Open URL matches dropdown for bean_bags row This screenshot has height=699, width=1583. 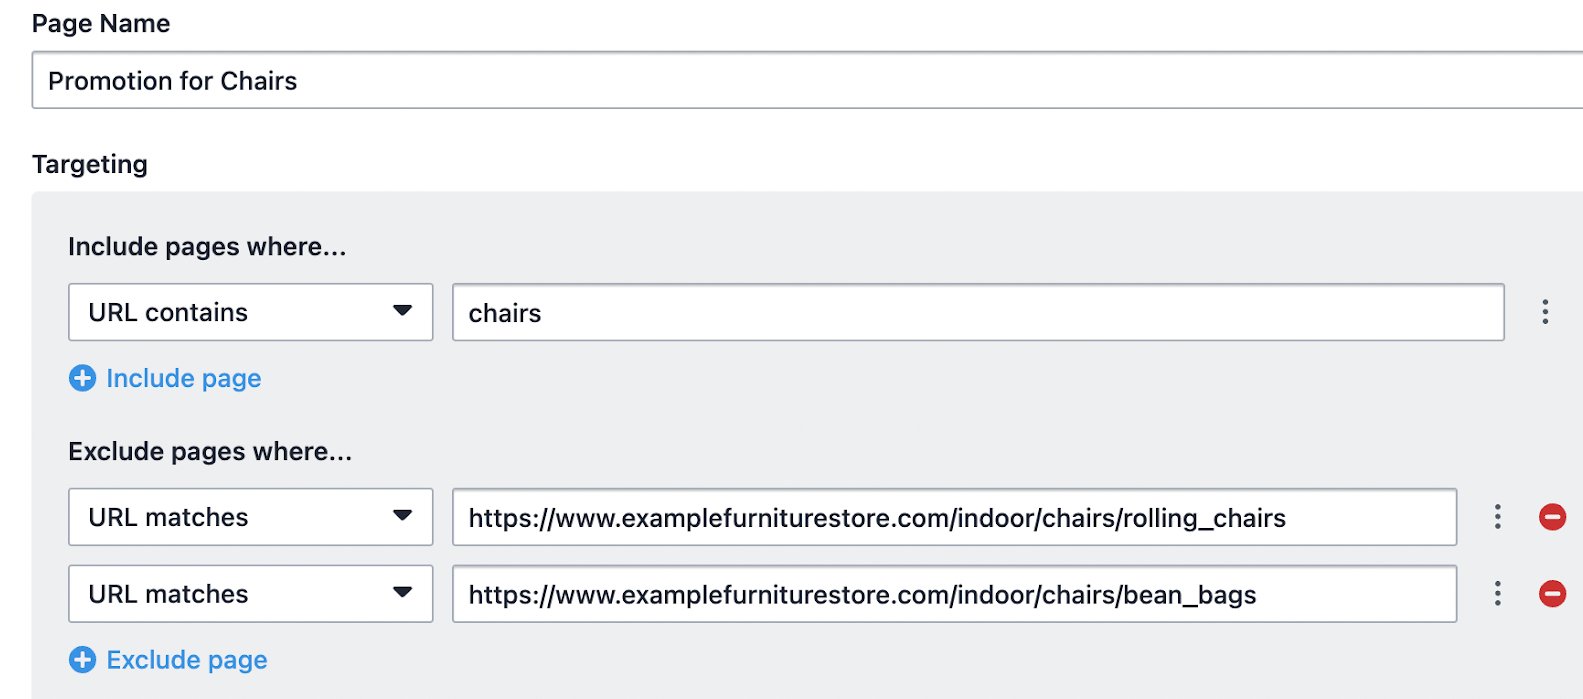point(250,594)
